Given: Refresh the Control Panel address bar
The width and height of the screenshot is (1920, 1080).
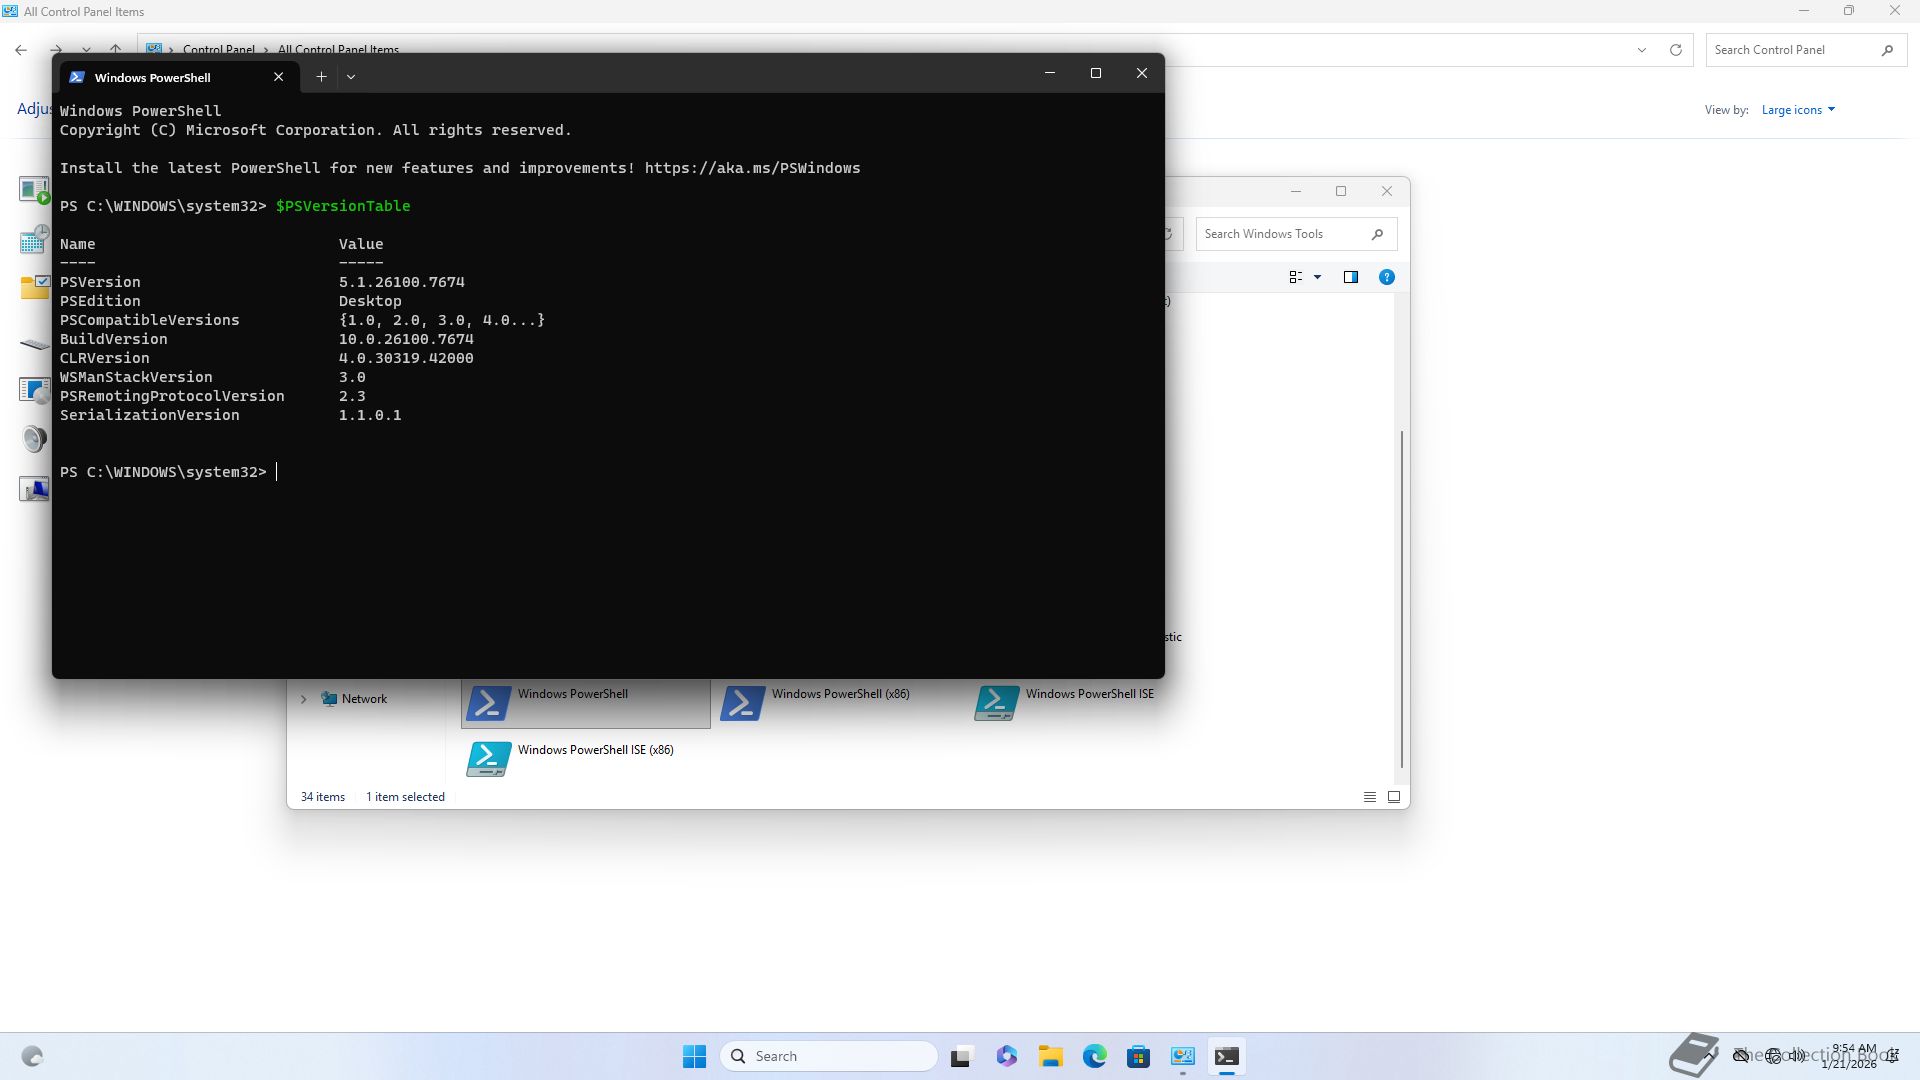Looking at the screenshot, I should pos(1676,50).
